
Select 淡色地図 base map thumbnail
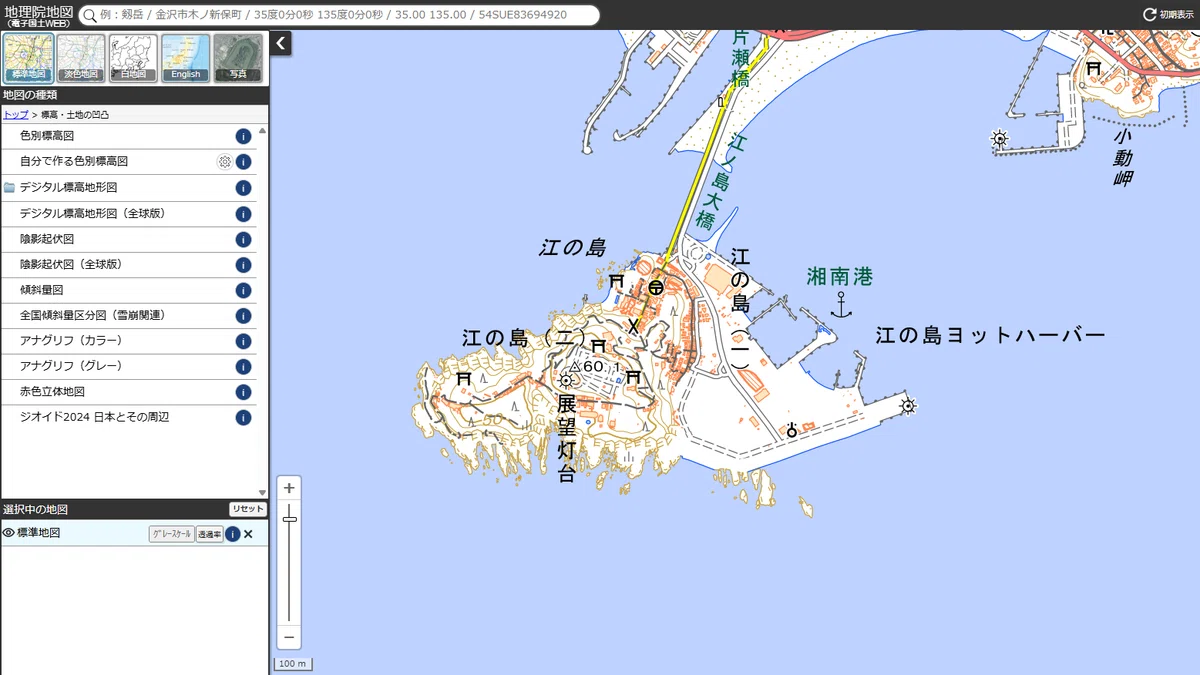coord(81,57)
